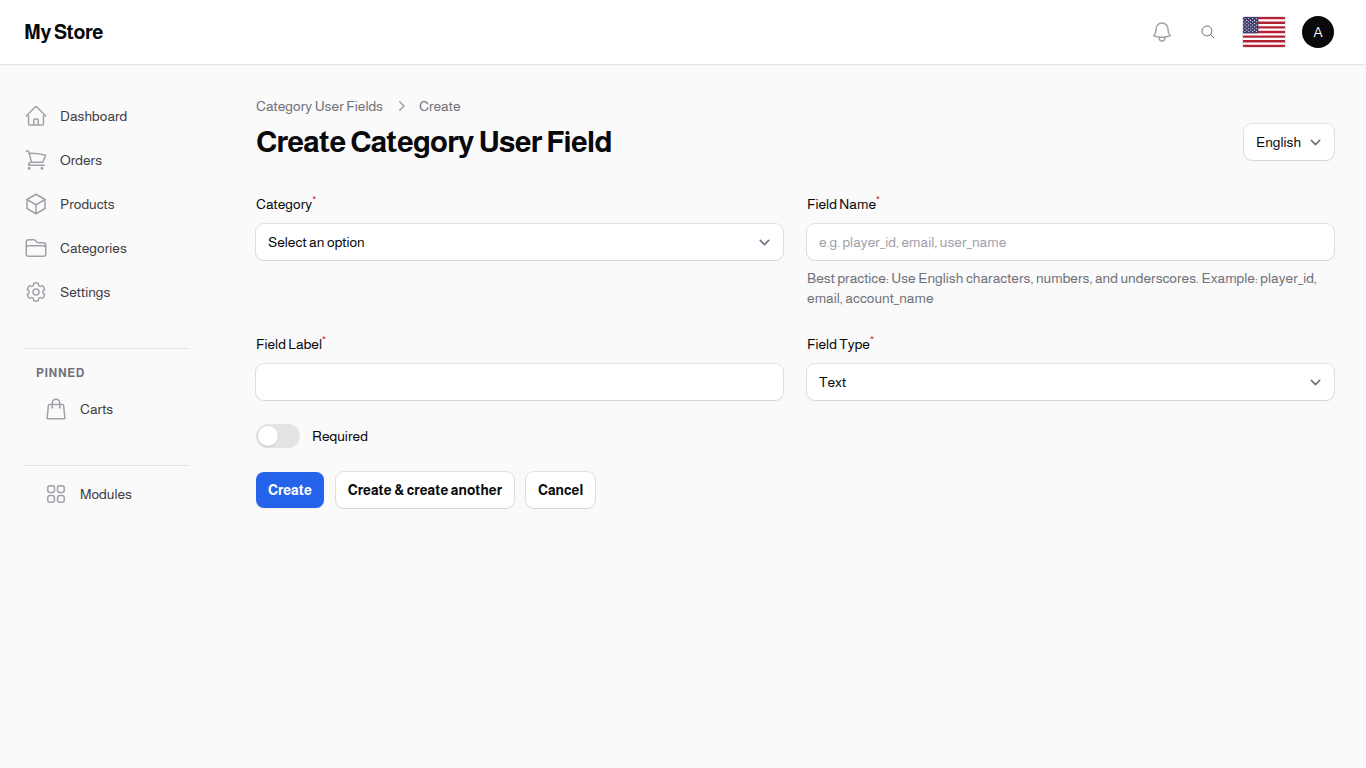Viewport: 1366px width, 768px height.
Task: Open notifications via the bell icon
Action: tap(1161, 31)
